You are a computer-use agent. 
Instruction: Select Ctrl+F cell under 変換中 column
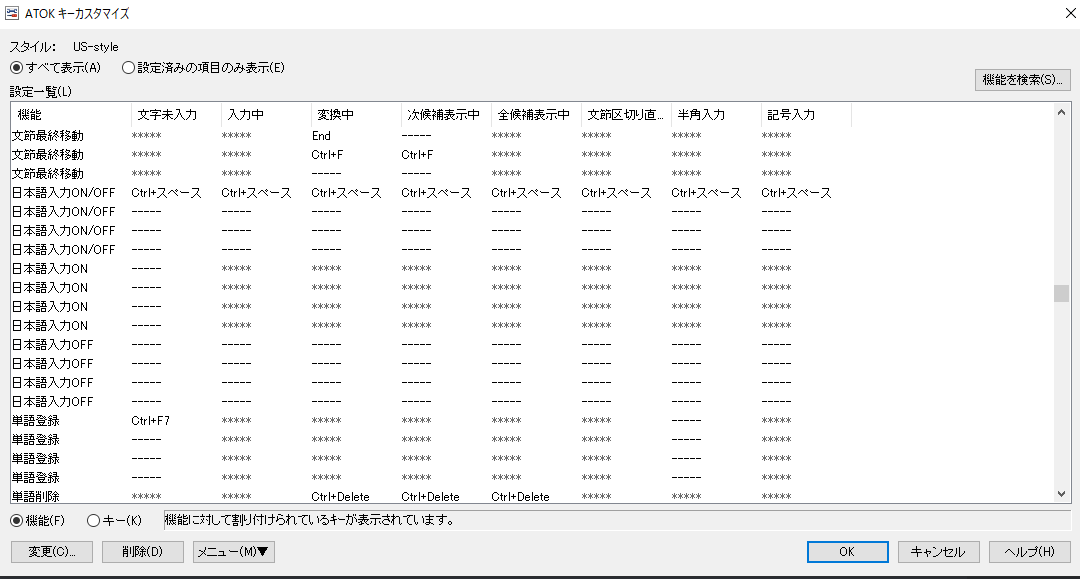[x=327, y=155]
